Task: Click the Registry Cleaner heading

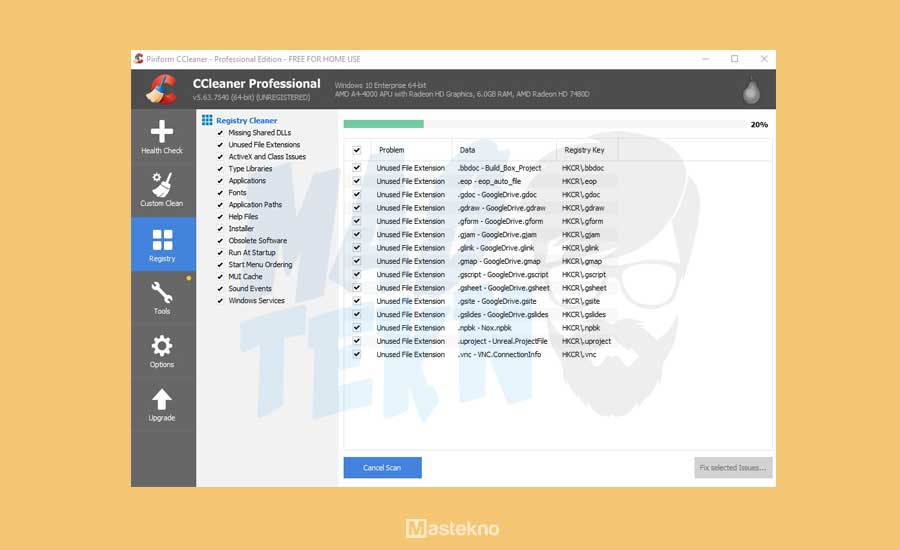Action: (247, 120)
